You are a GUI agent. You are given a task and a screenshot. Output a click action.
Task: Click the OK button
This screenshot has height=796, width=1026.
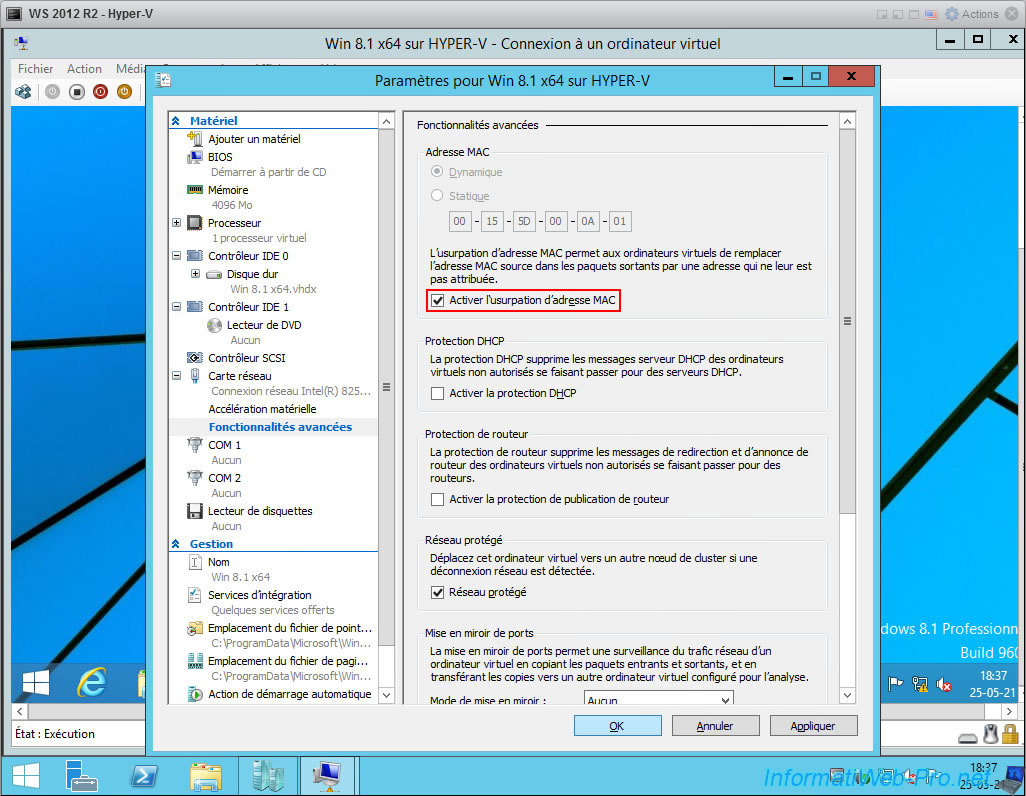tap(617, 726)
